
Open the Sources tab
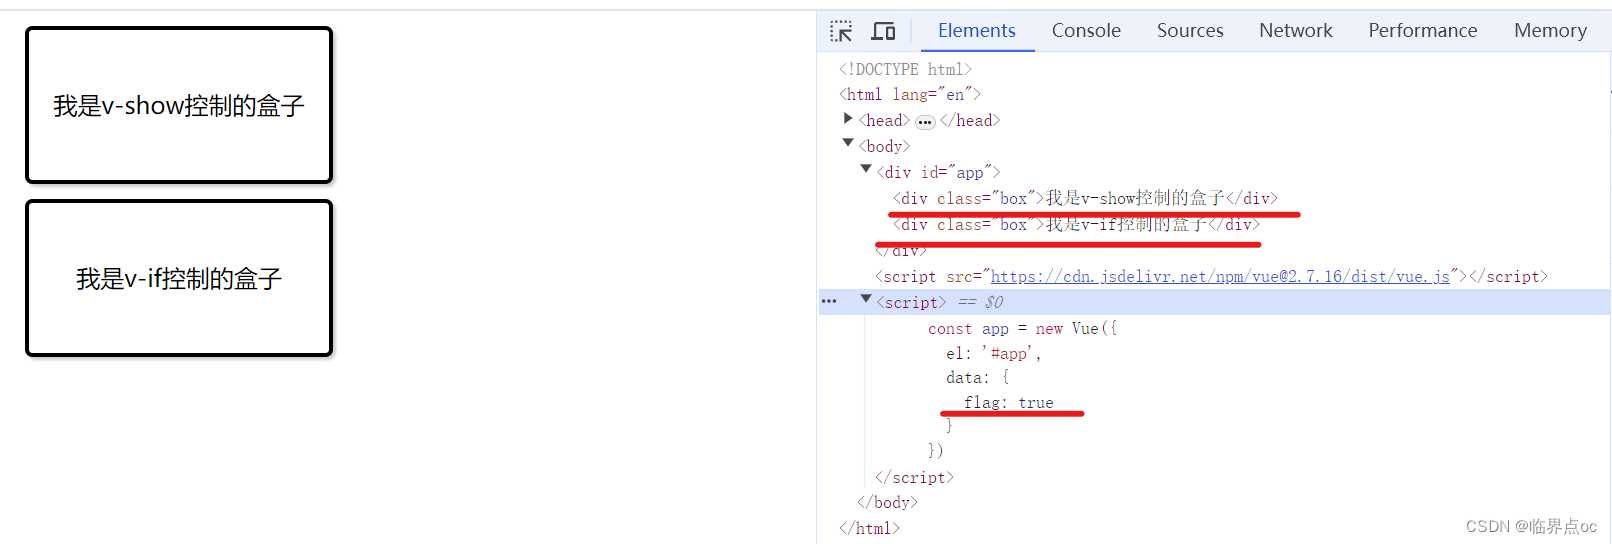point(1190,31)
